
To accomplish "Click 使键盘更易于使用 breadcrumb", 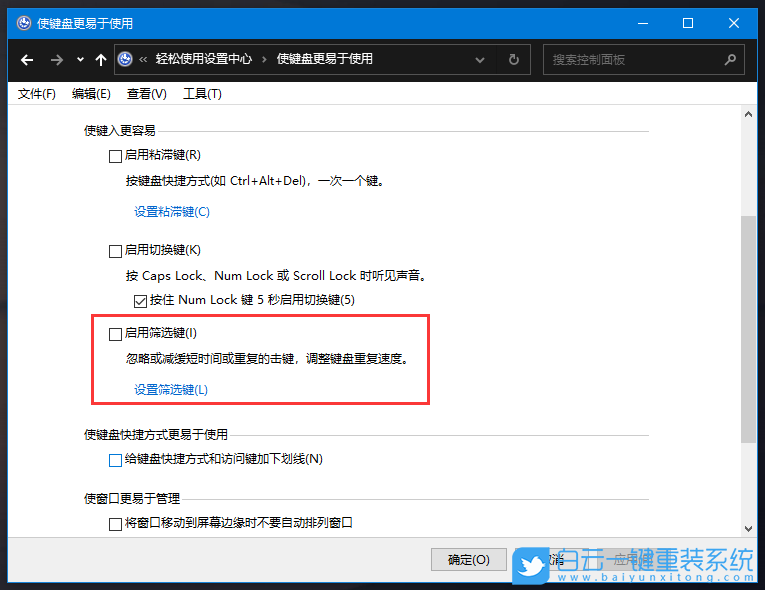I will [325, 59].
